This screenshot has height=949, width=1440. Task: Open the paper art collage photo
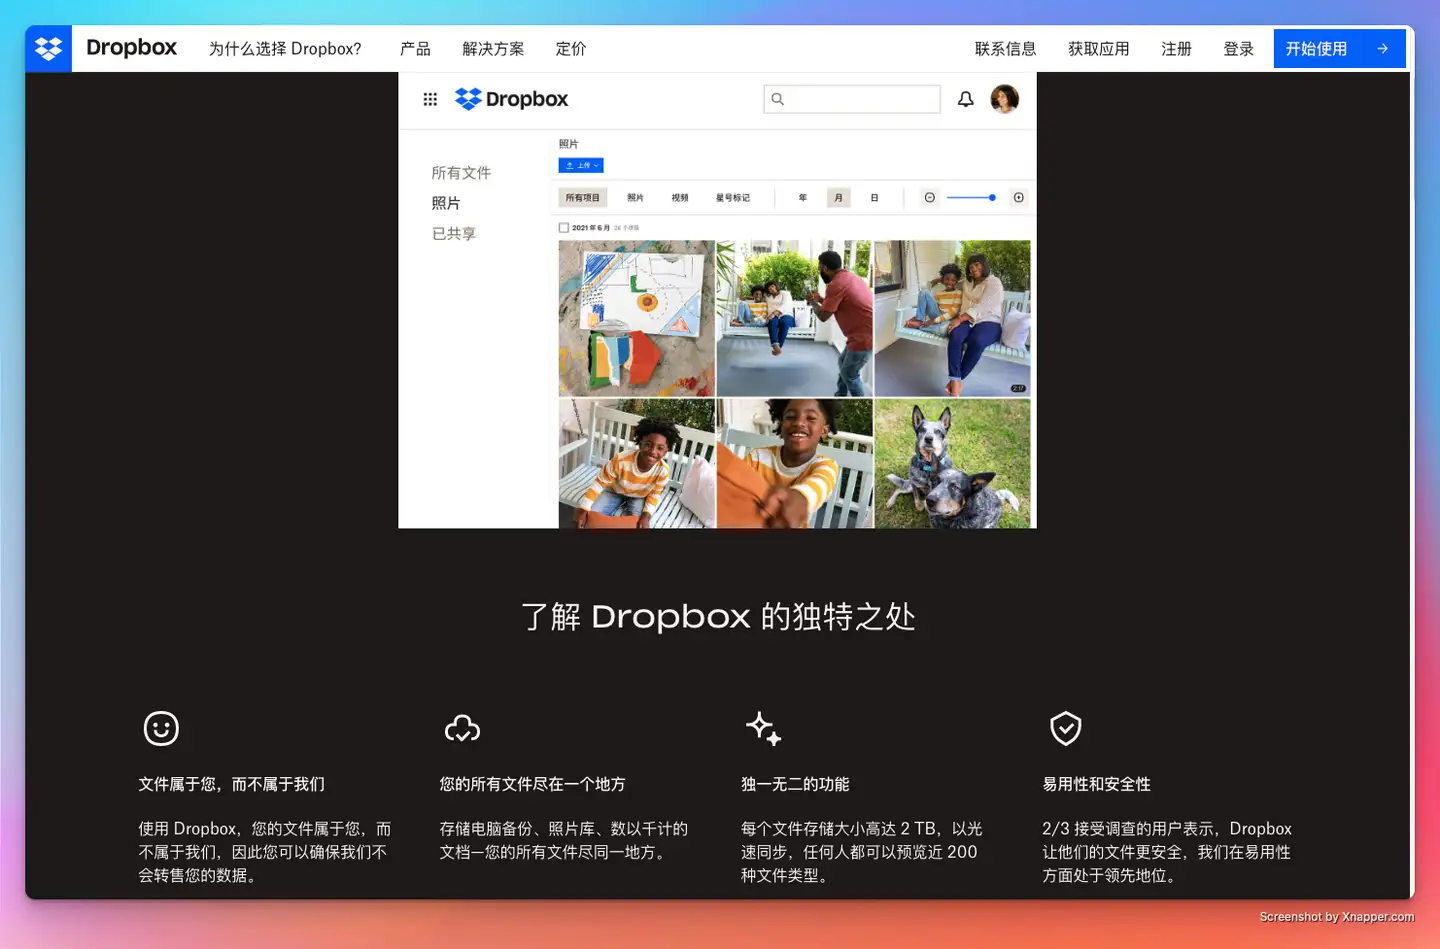point(637,318)
